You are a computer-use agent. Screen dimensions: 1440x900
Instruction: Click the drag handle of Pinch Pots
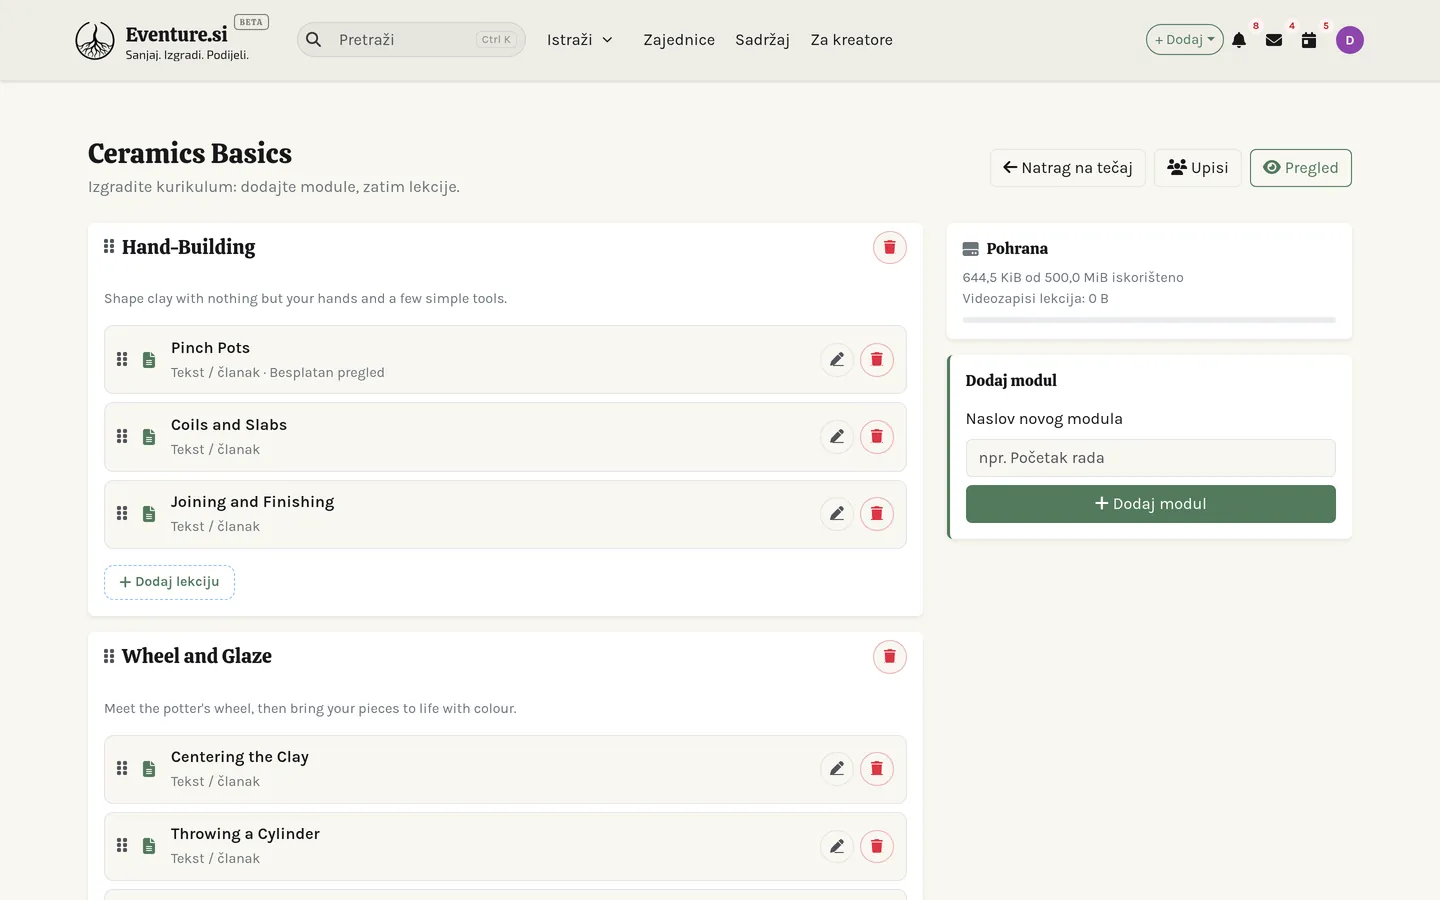point(122,359)
